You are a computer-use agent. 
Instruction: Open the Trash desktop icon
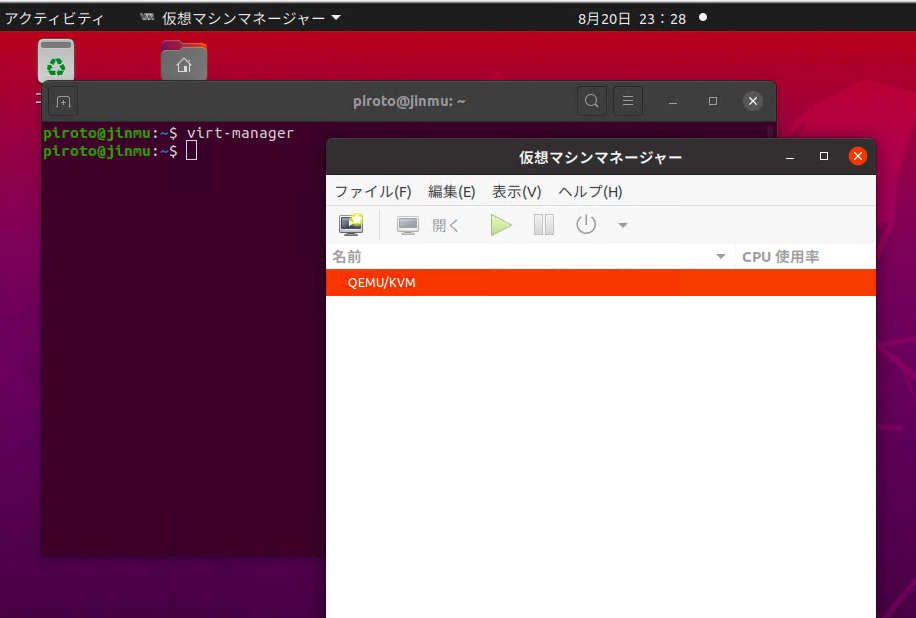tap(56, 62)
